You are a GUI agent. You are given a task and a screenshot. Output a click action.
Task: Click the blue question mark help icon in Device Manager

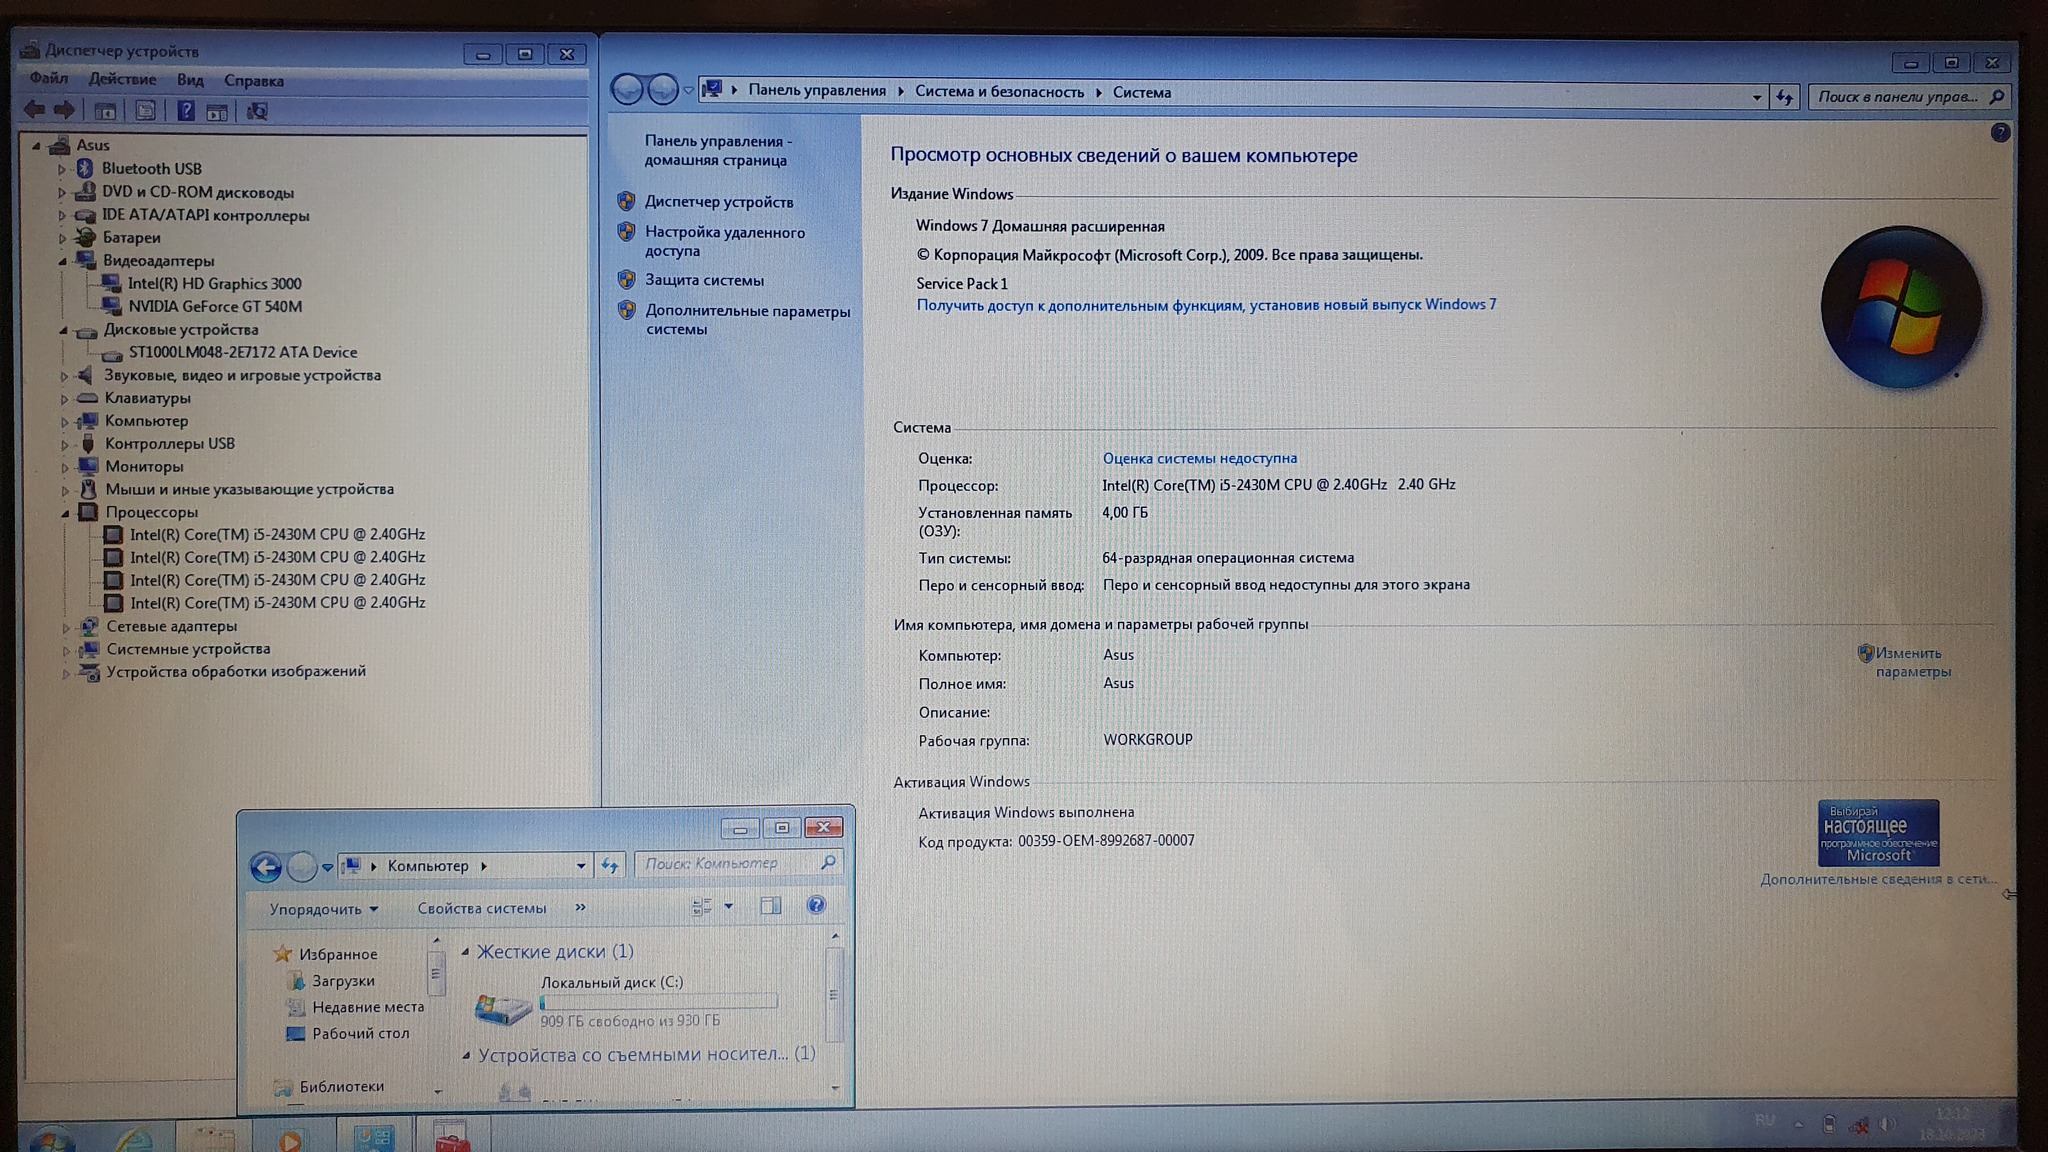pyautogui.click(x=186, y=111)
